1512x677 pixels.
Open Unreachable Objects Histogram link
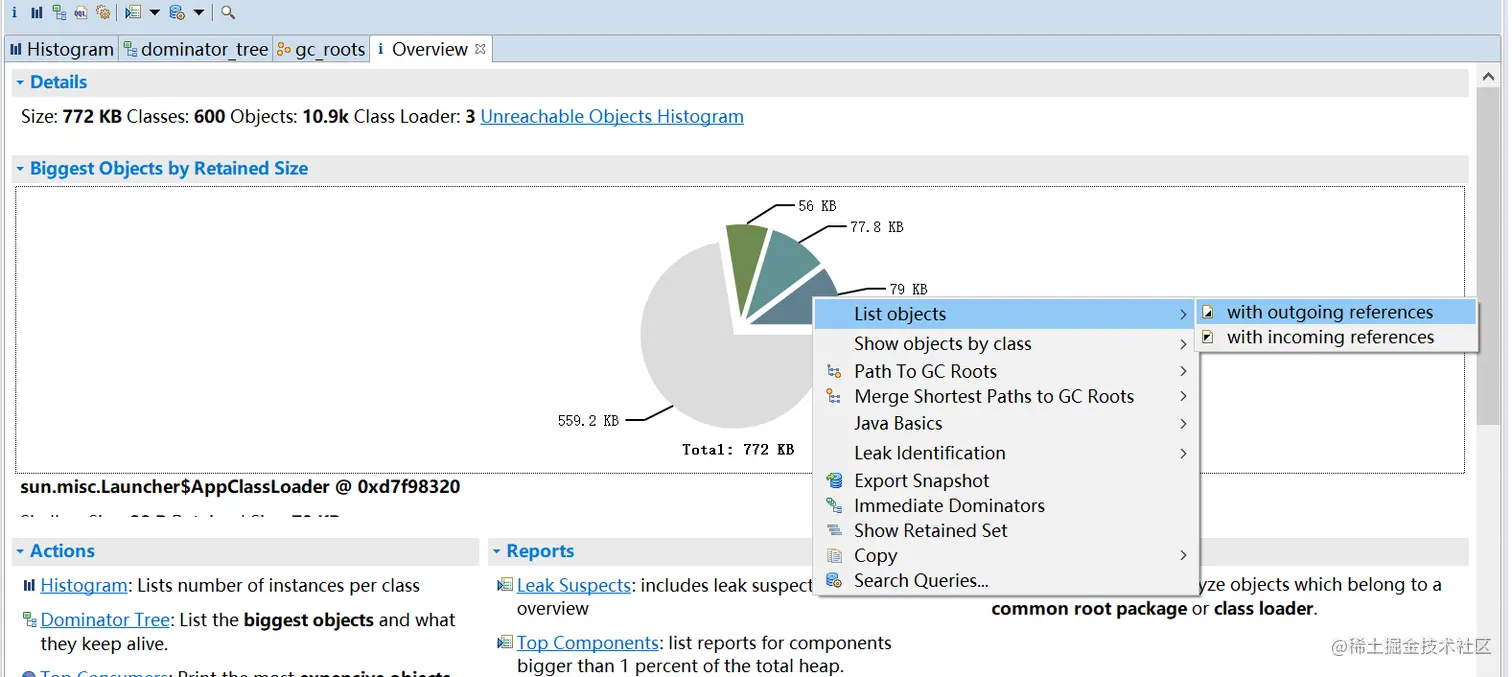point(612,116)
